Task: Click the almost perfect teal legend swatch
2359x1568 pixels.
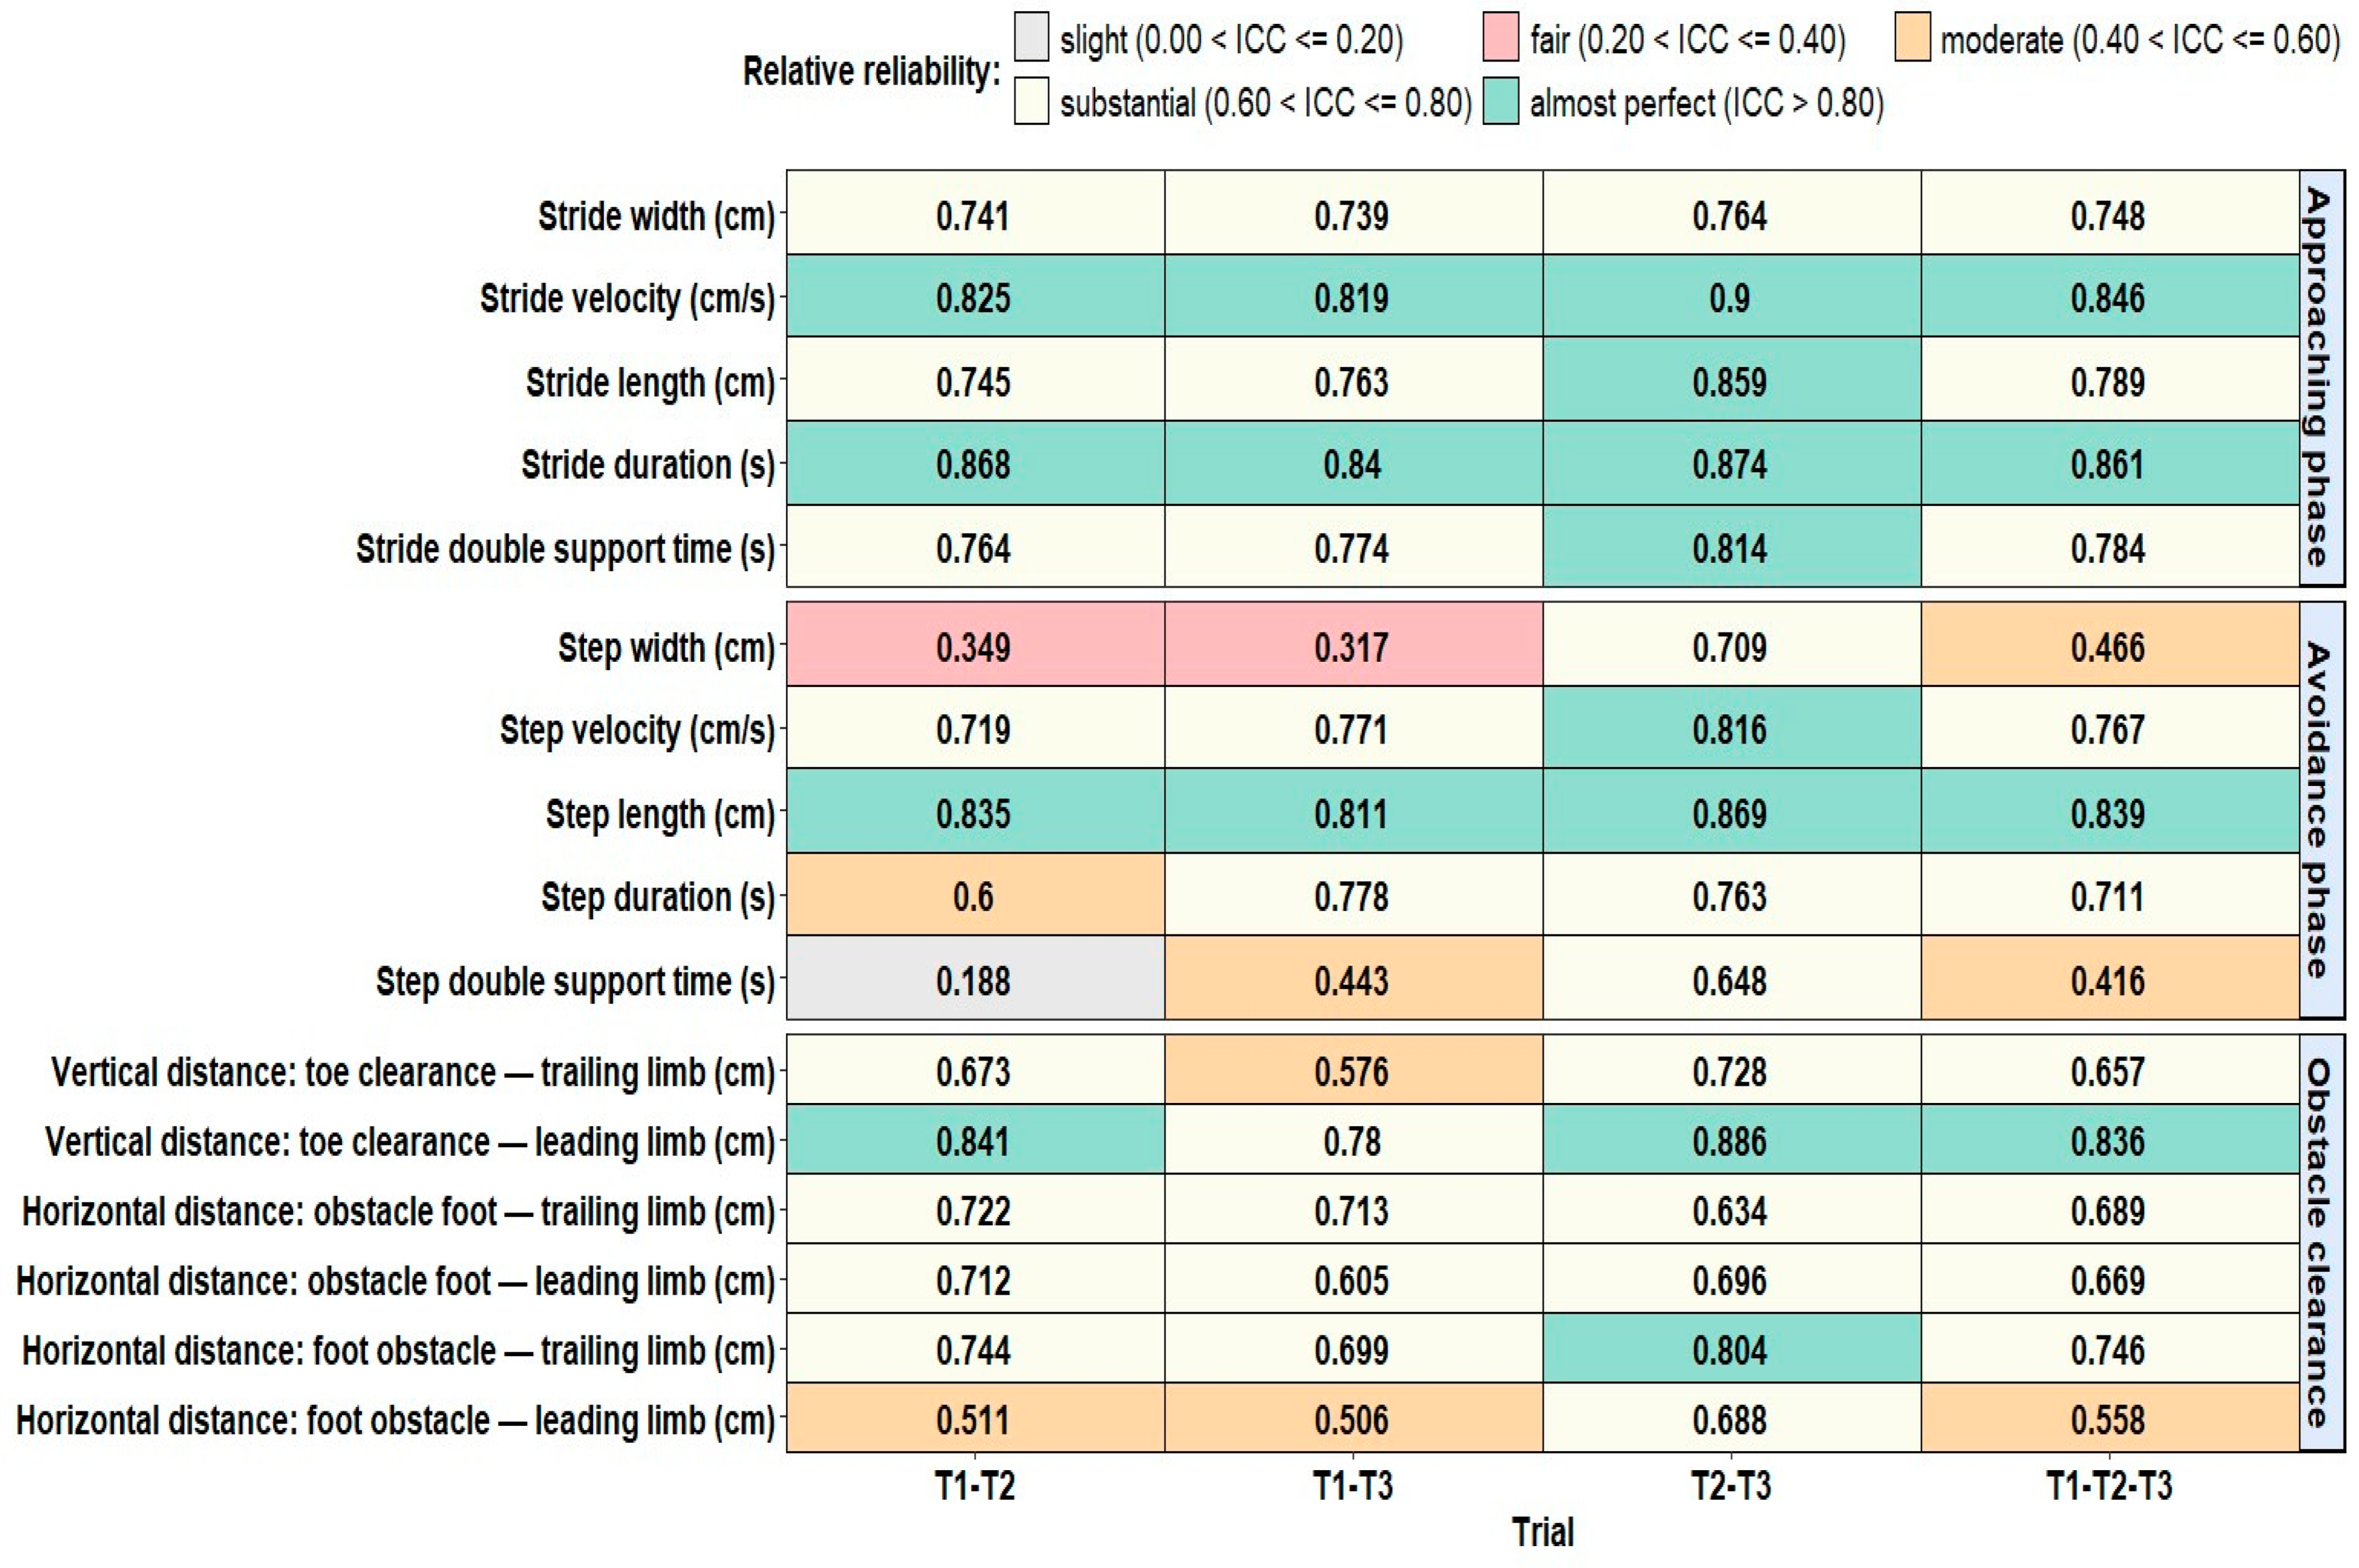Action: pyautogui.click(x=1500, y=101)
